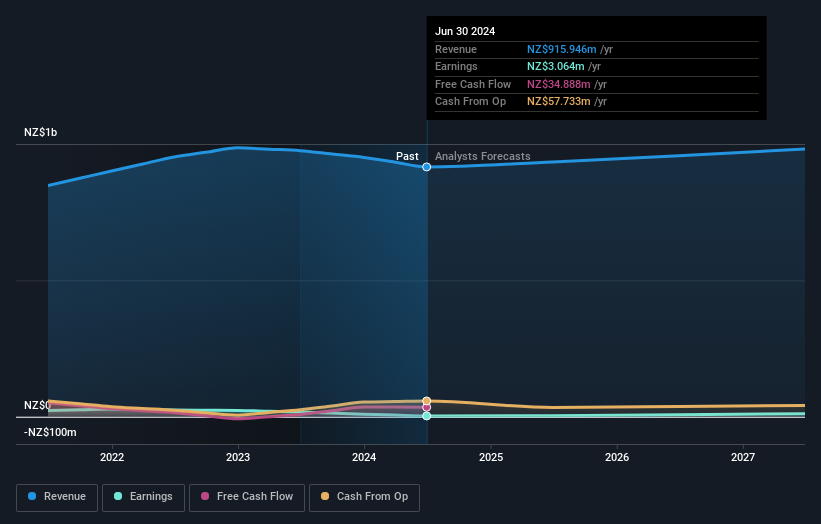The width and height of the screenshot is (821, 524).
Task: Click the Cash From Op label in tooltip
Action: 470,102
